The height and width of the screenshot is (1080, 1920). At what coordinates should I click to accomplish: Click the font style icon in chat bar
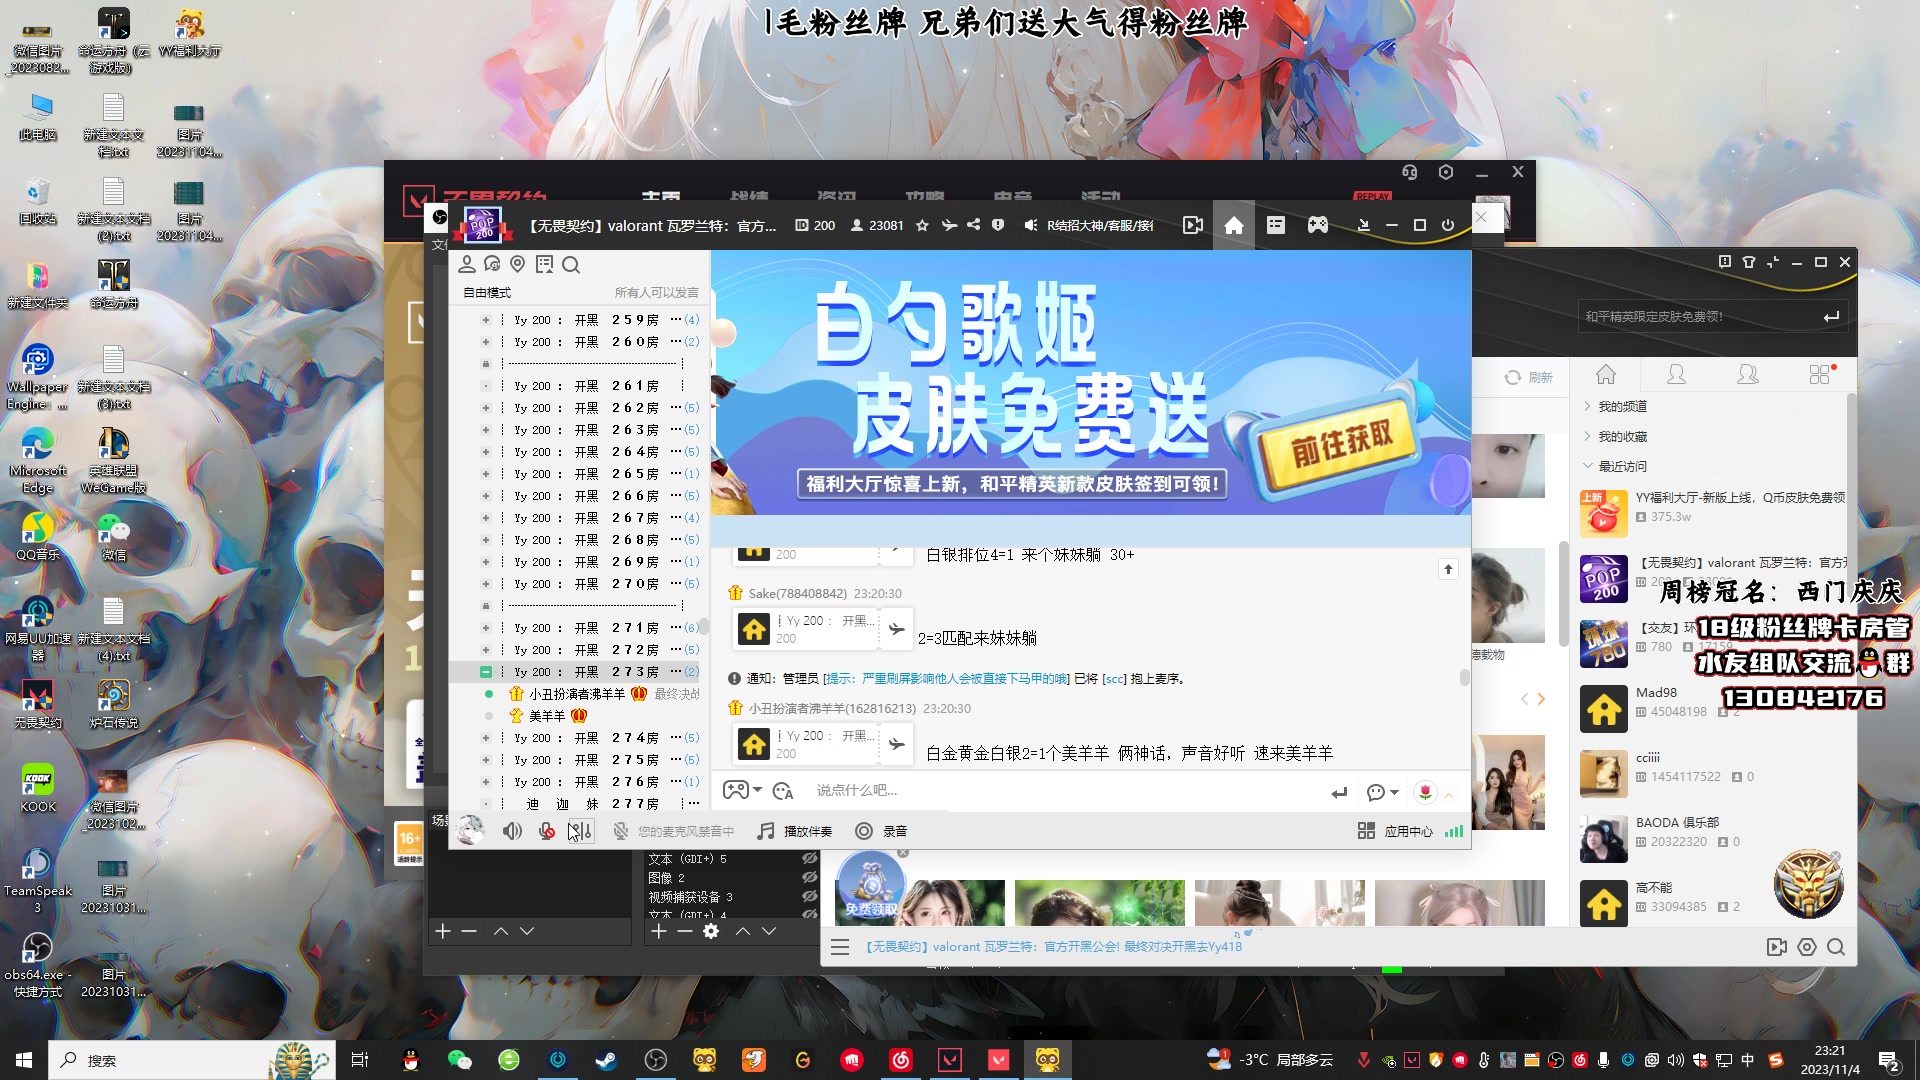783,791
